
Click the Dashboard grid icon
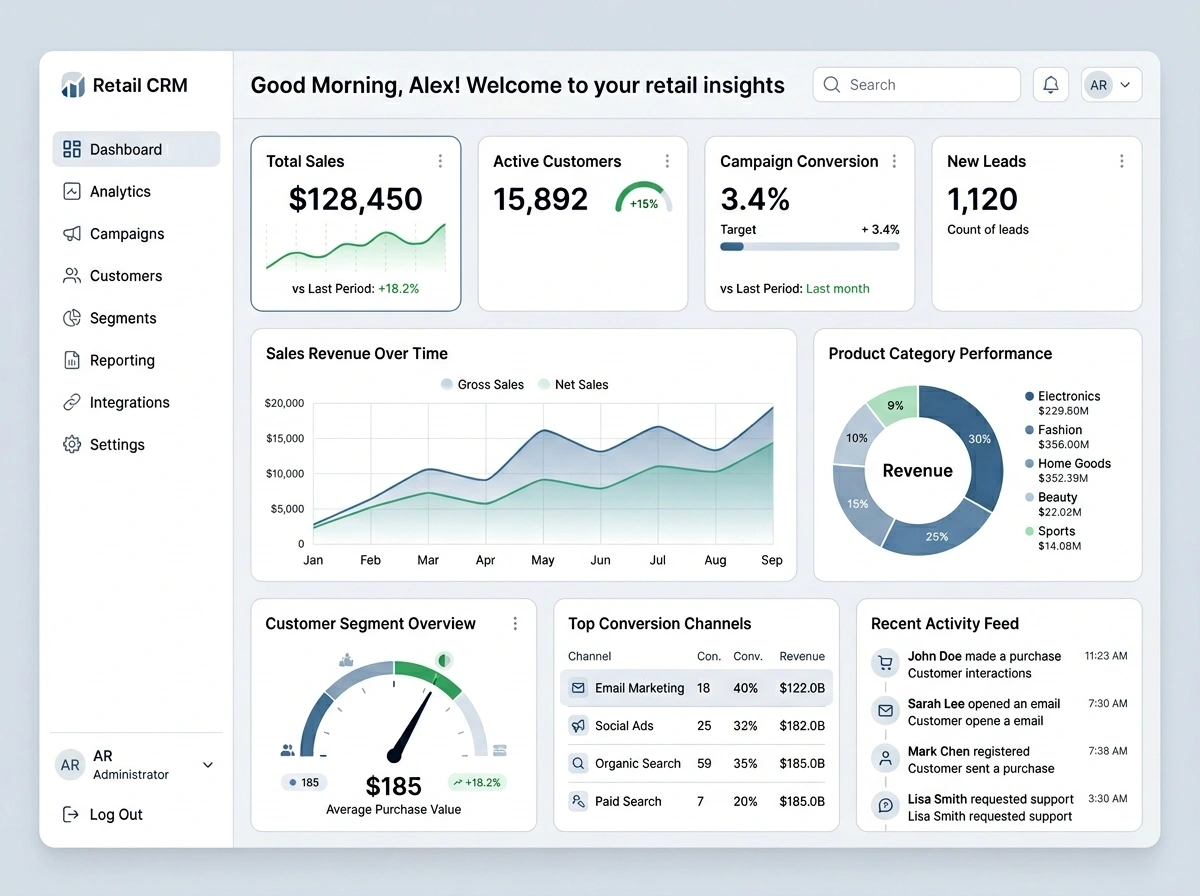[x=72, y=149]
